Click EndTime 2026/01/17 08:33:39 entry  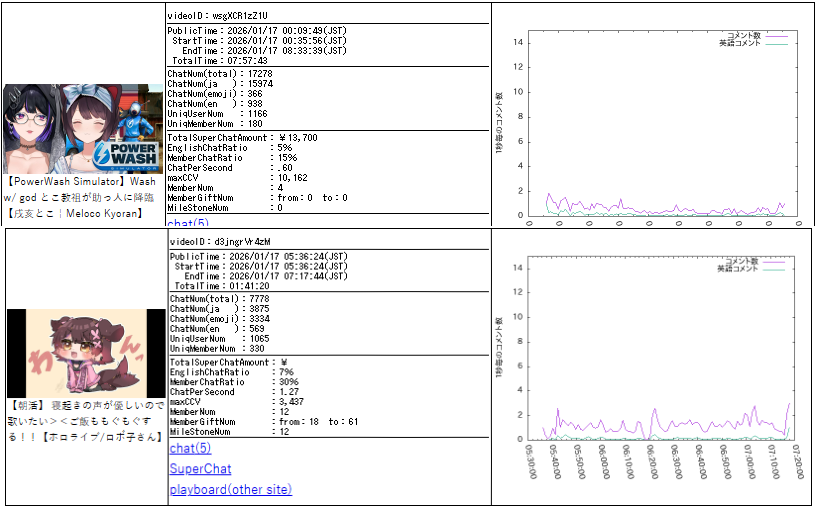[x=264, y=51]
